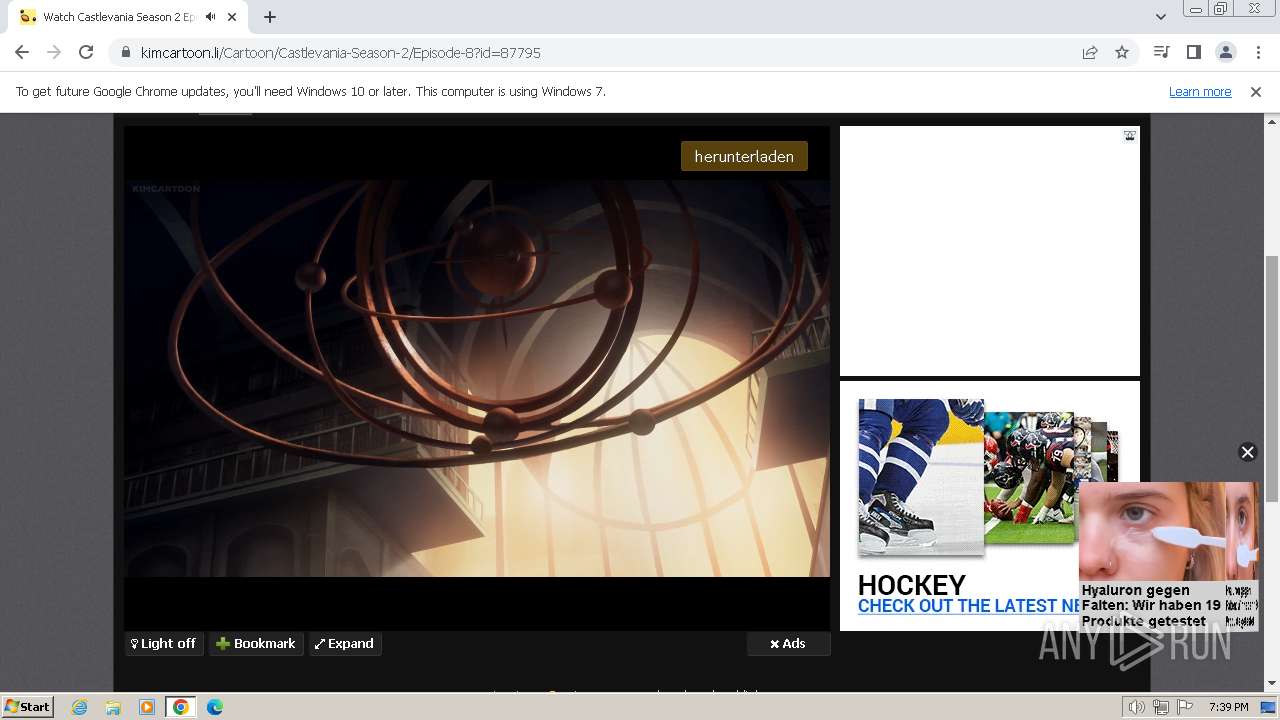
Task: Open Learn more link in update notice
Action: 1200,92
